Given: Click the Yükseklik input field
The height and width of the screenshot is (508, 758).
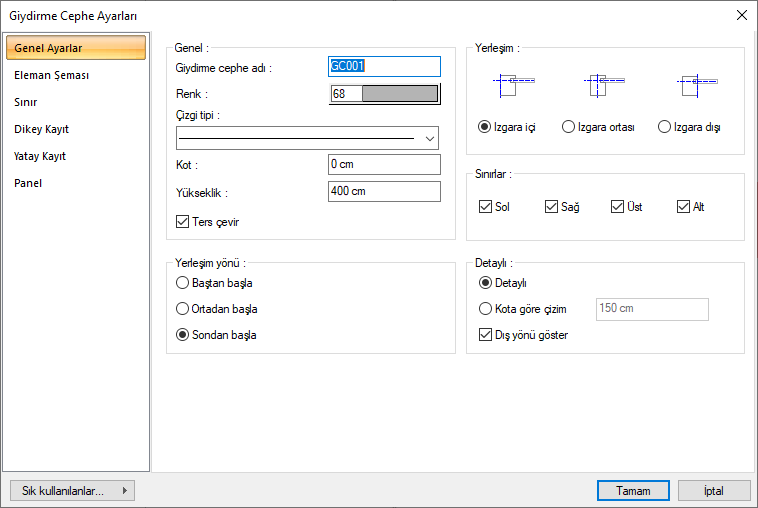Looking at the screenshot, I should pos(384,191).
